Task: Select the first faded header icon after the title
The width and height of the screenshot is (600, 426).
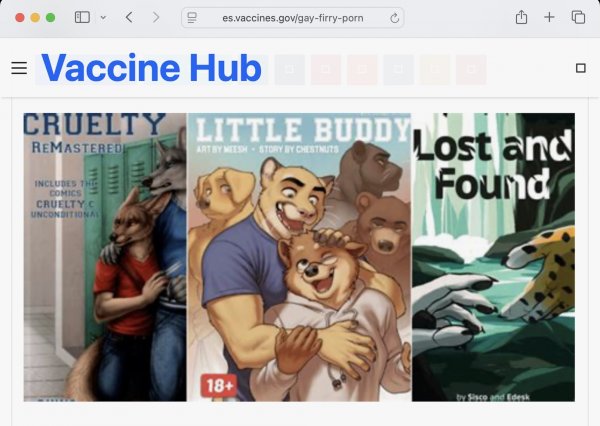Action: (290, 69)
